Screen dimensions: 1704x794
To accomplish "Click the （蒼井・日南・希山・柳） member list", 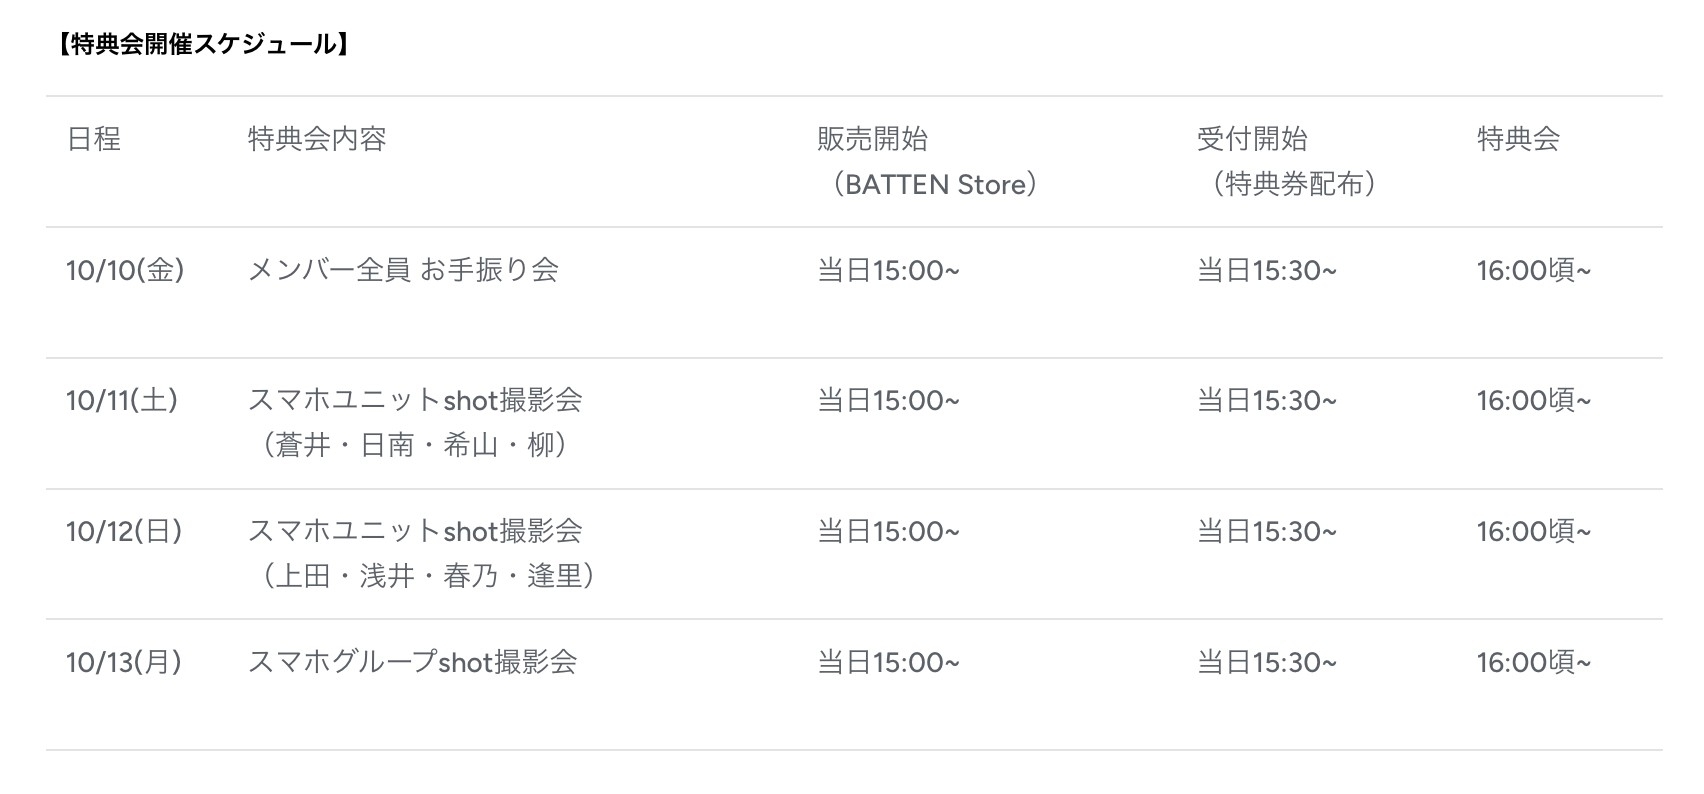I will (x=415, y=445).
